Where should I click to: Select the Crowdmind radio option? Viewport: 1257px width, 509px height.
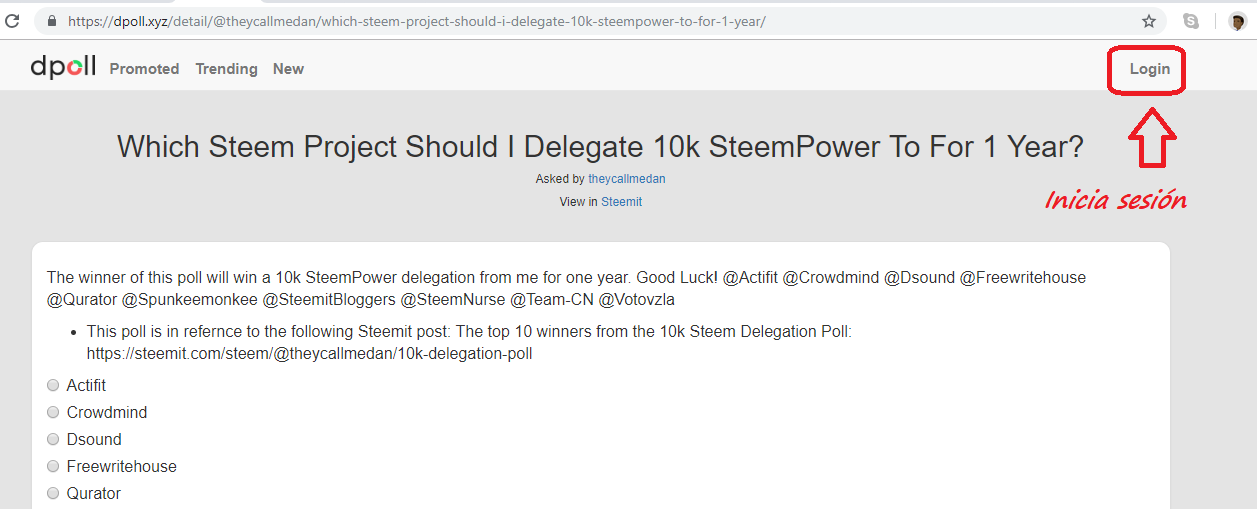pyautogui.click(x=53, y=412)
